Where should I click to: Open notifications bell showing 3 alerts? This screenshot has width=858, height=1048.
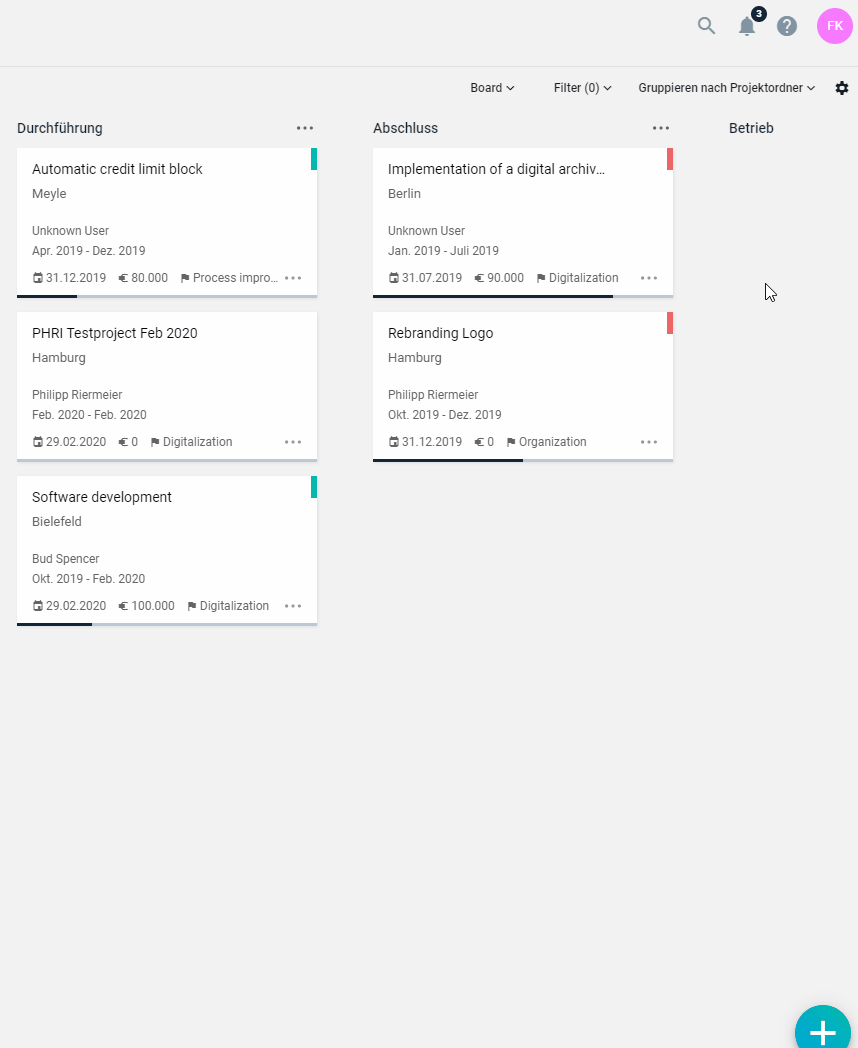click(747, 26)
